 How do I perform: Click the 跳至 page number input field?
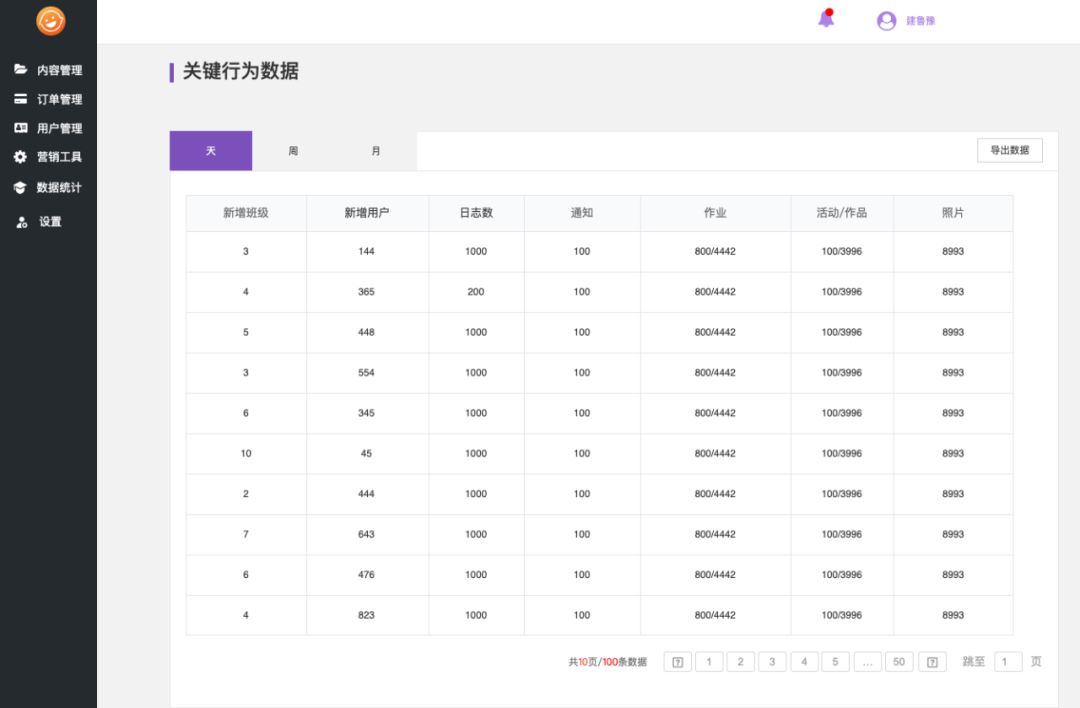tap(1008, 662)
